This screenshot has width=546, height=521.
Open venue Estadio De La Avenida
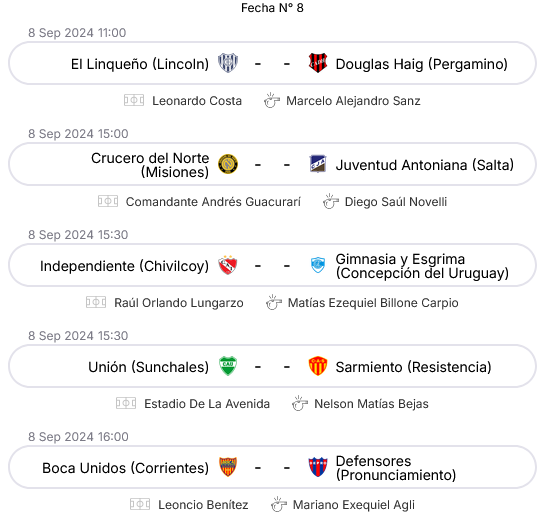[x=207, y=404]
